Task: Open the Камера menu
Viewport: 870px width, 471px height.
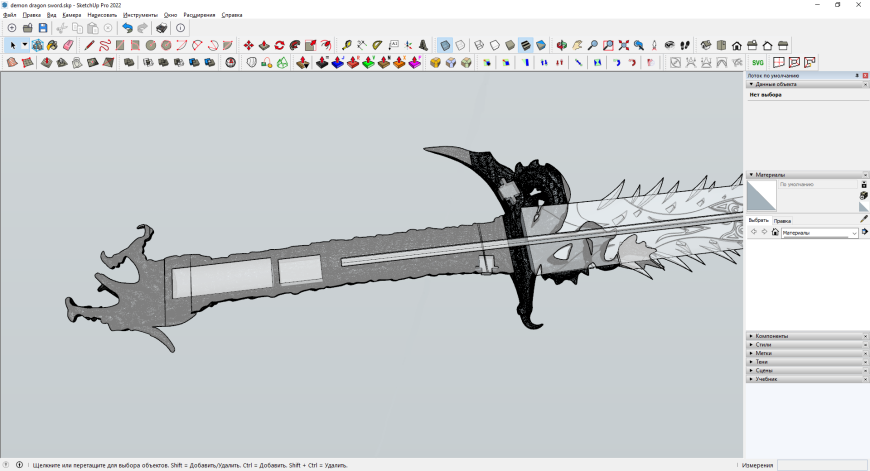Action: (72, 15)
